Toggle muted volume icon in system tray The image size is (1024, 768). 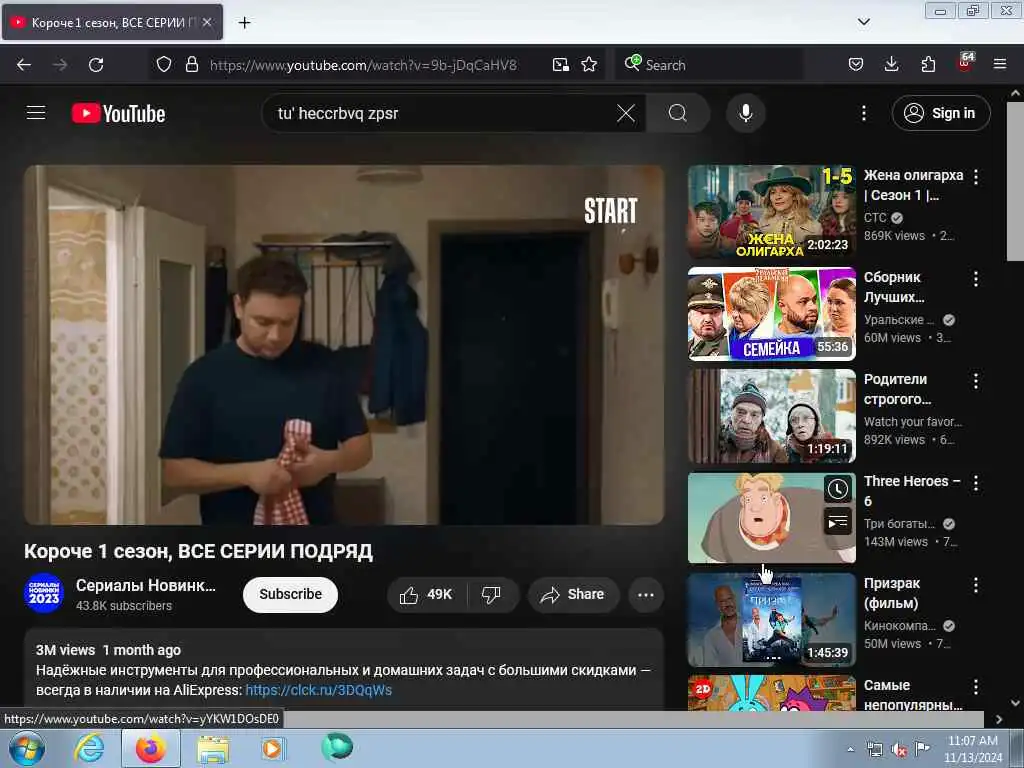coord(899,750)
